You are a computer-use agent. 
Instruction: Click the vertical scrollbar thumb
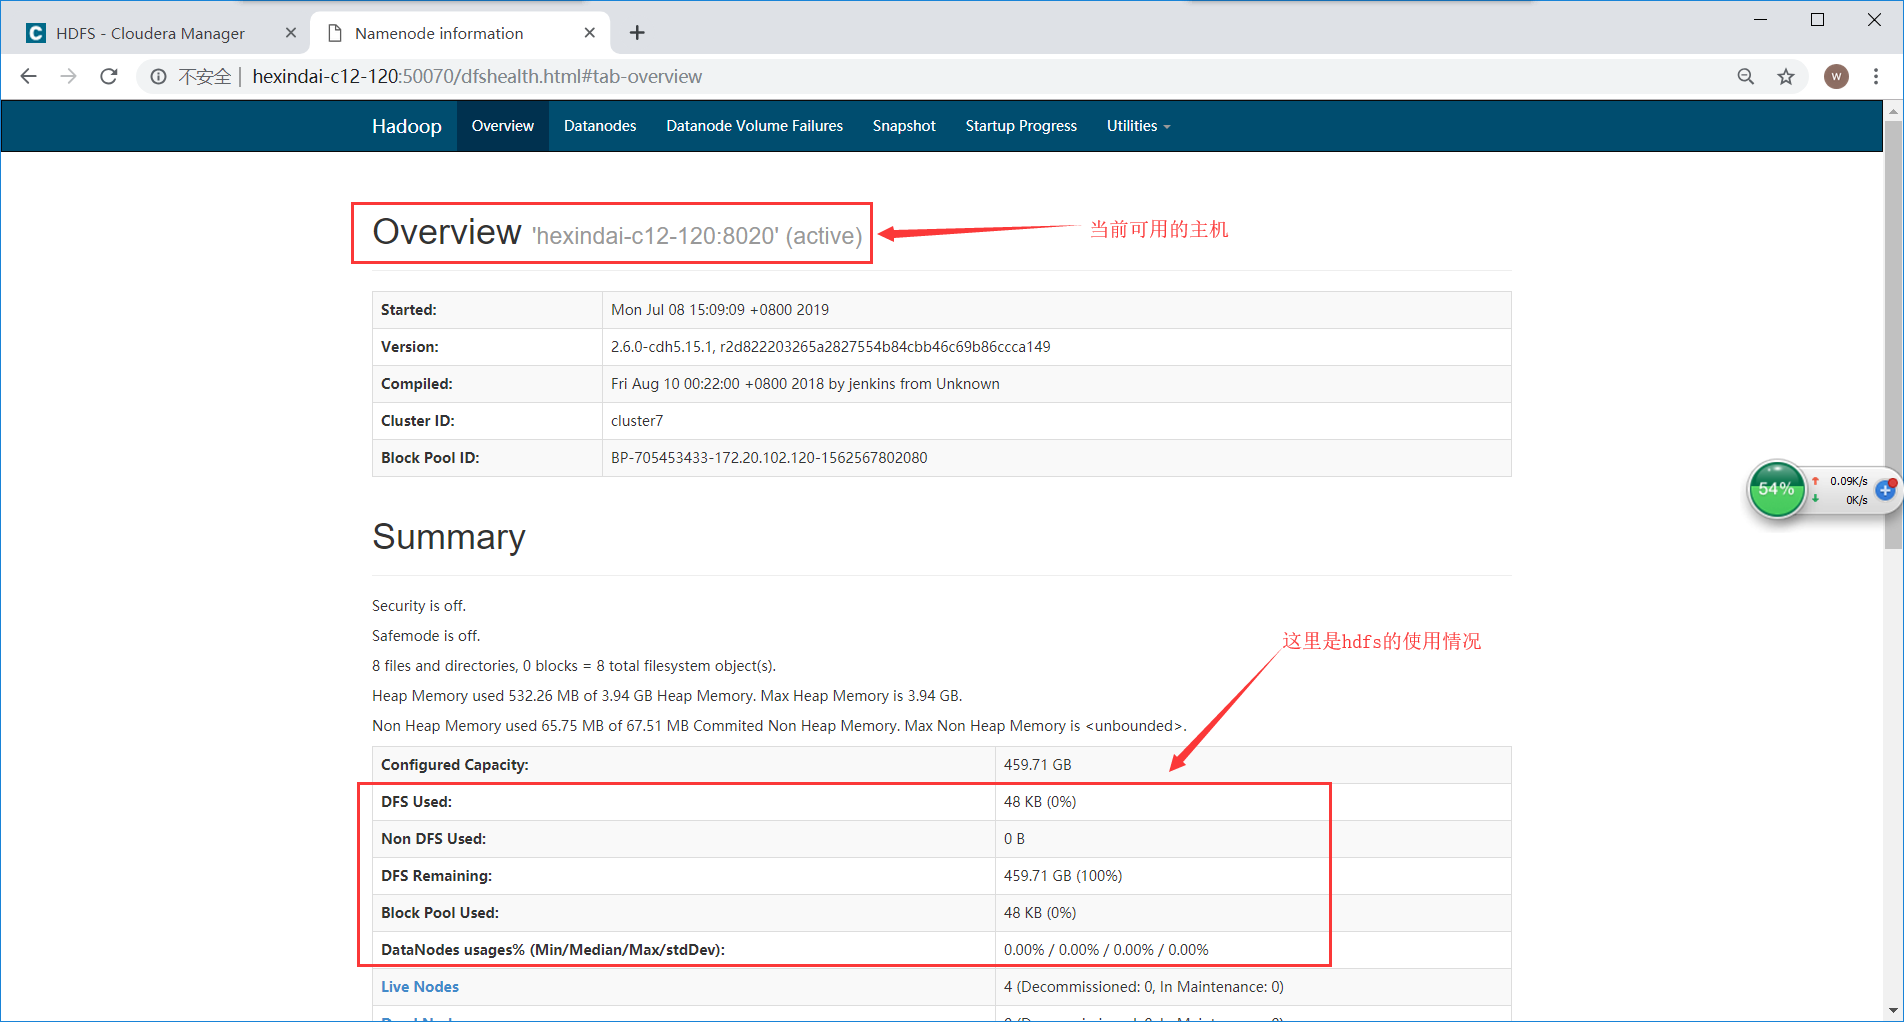pos(1893,335)
